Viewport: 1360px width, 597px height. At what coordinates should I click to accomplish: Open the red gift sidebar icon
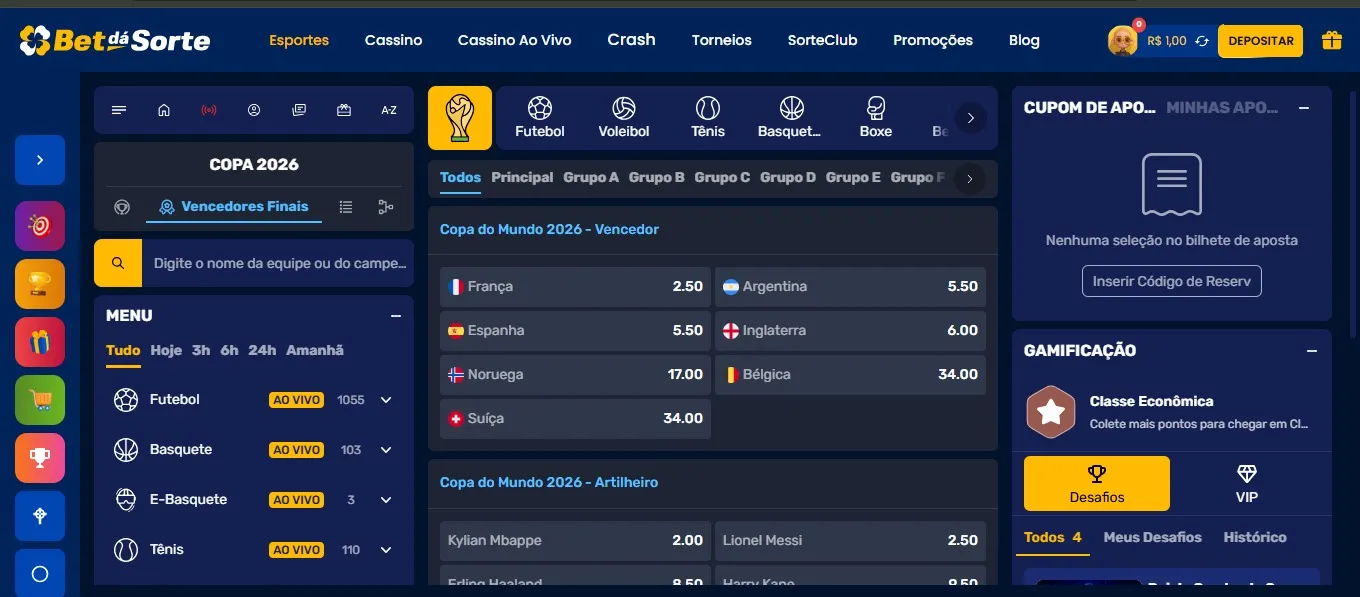(x=40, y=342)
